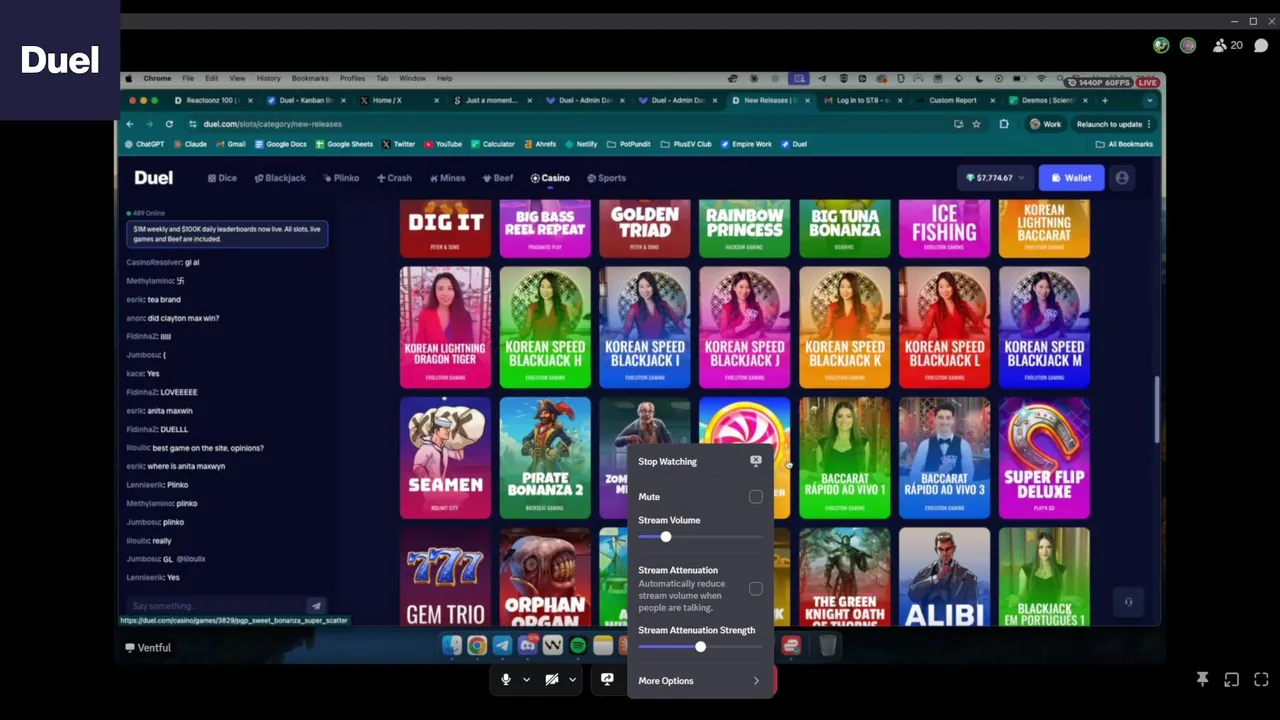Switch to the Home / X tab
The width and height of the screenshot is (1280, 720).
400,100
